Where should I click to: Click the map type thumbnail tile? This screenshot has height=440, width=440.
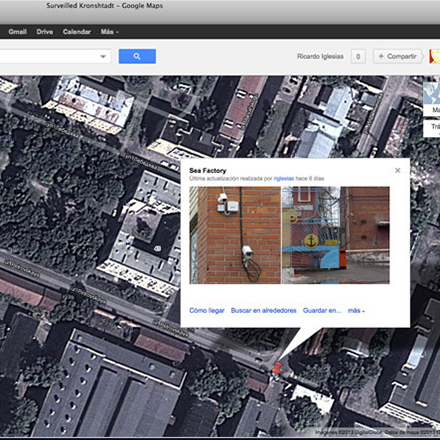[x=432, y=99]
